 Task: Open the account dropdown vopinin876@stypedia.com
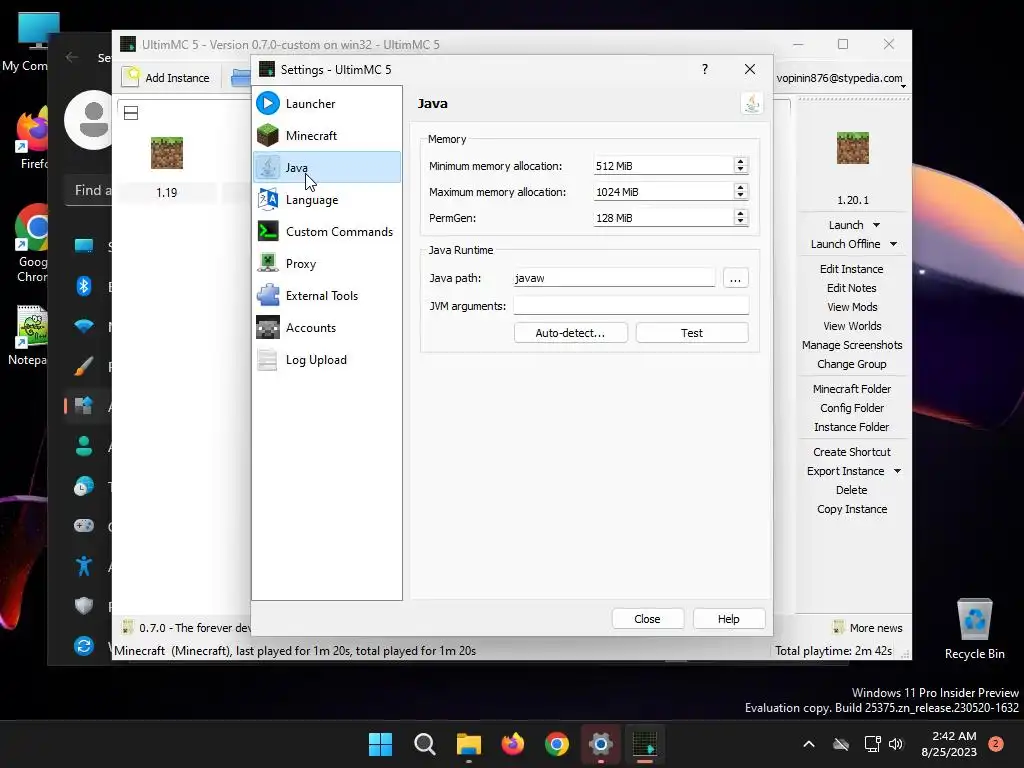point(841,78)
